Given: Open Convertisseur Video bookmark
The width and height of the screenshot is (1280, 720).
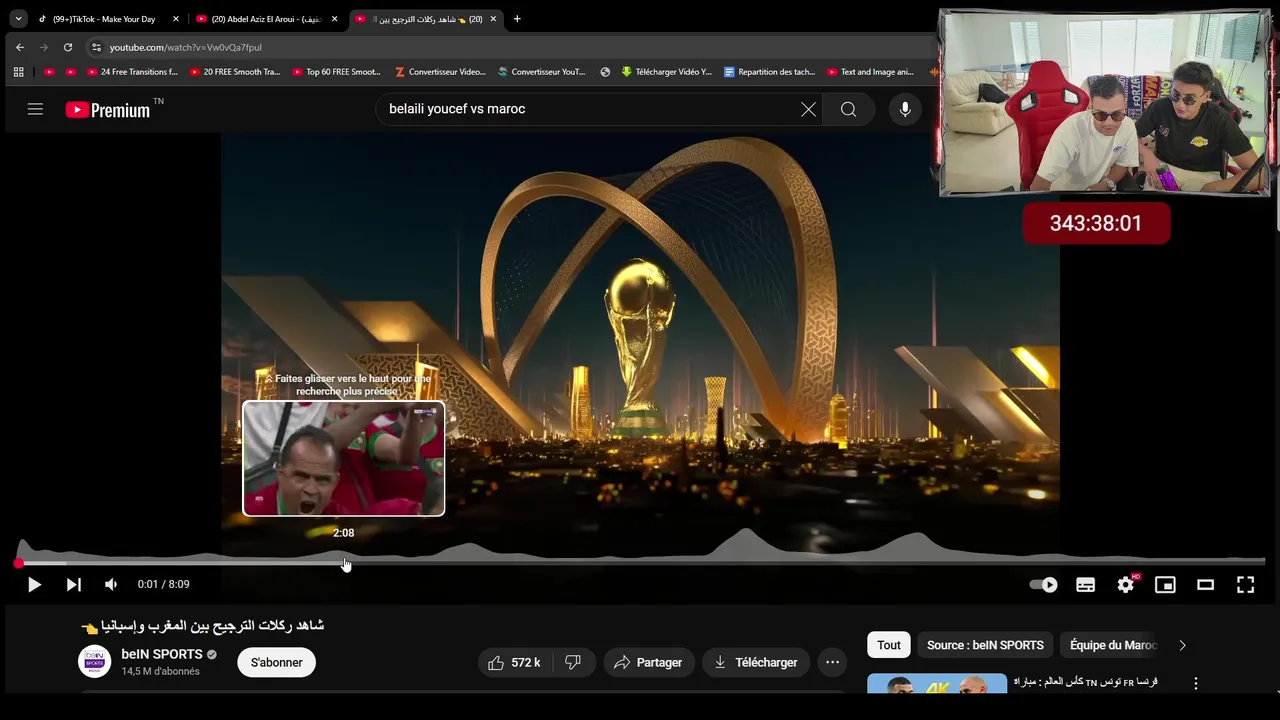Looking at the screenshot, I should (441, 72).
